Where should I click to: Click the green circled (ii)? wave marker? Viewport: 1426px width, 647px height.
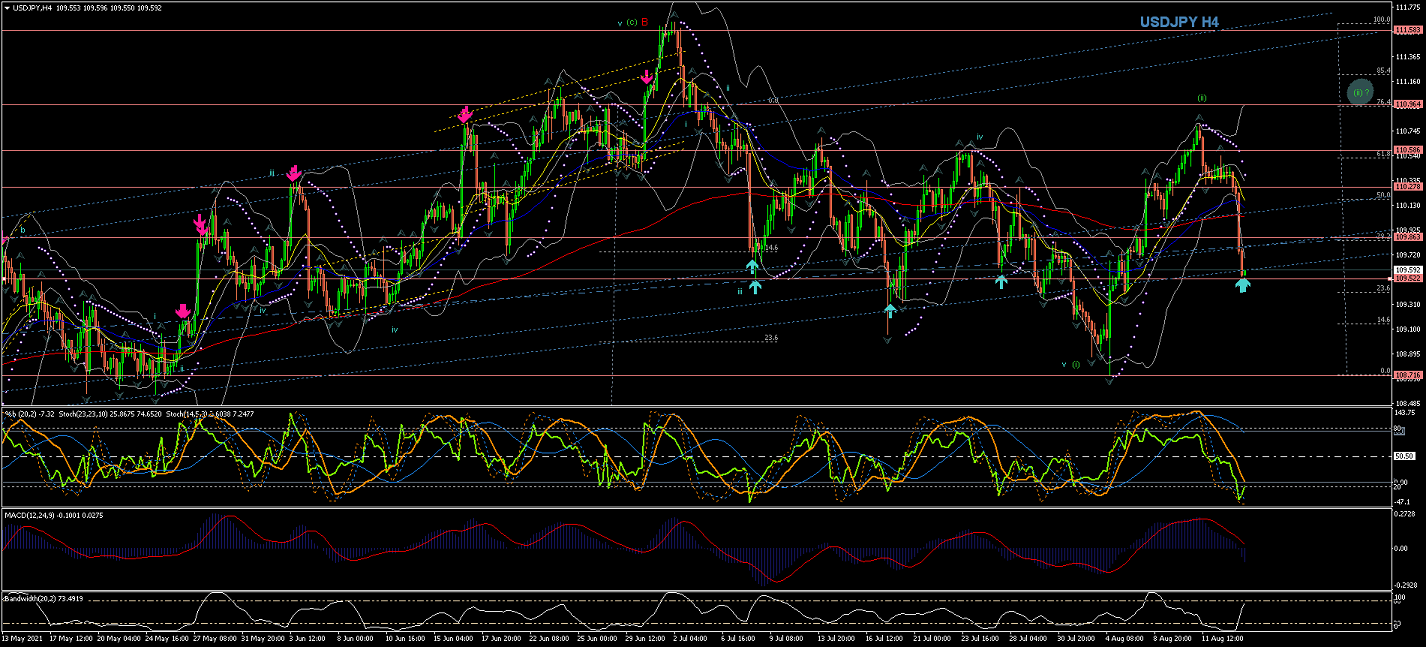1359,92
